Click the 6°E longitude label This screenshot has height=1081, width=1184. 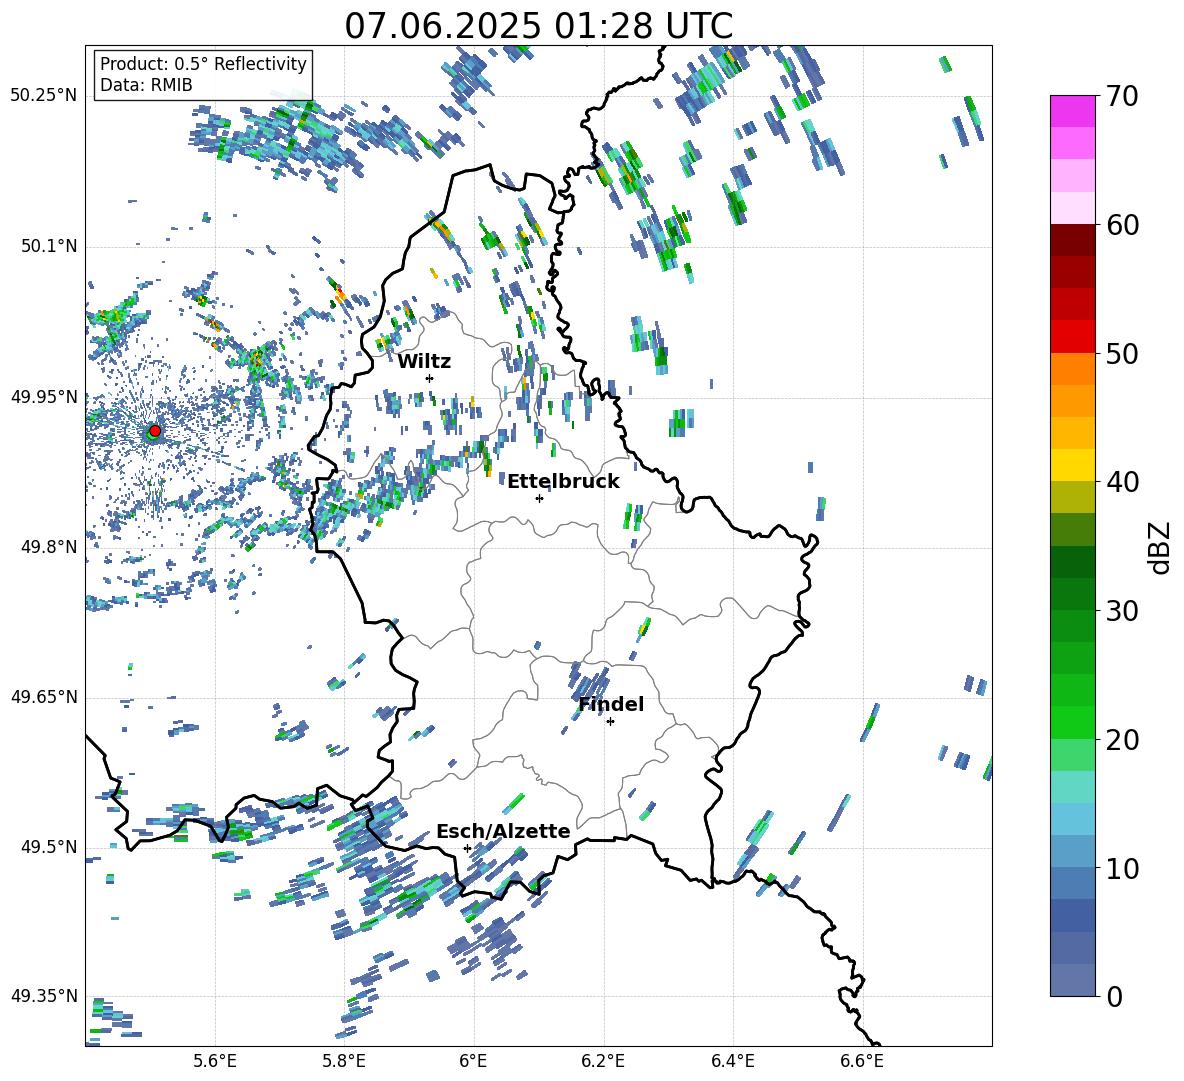473,1061
